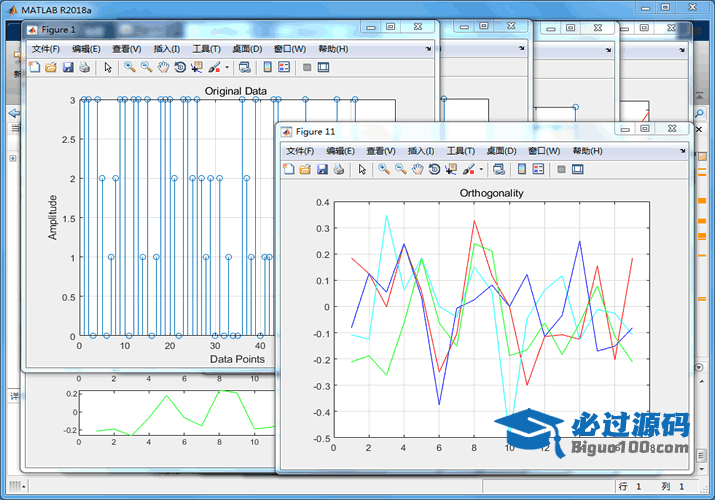Open 桌面(D) menu in Figure 1
The height and width of the screenshot is (500, 715).
coord(247,49)
